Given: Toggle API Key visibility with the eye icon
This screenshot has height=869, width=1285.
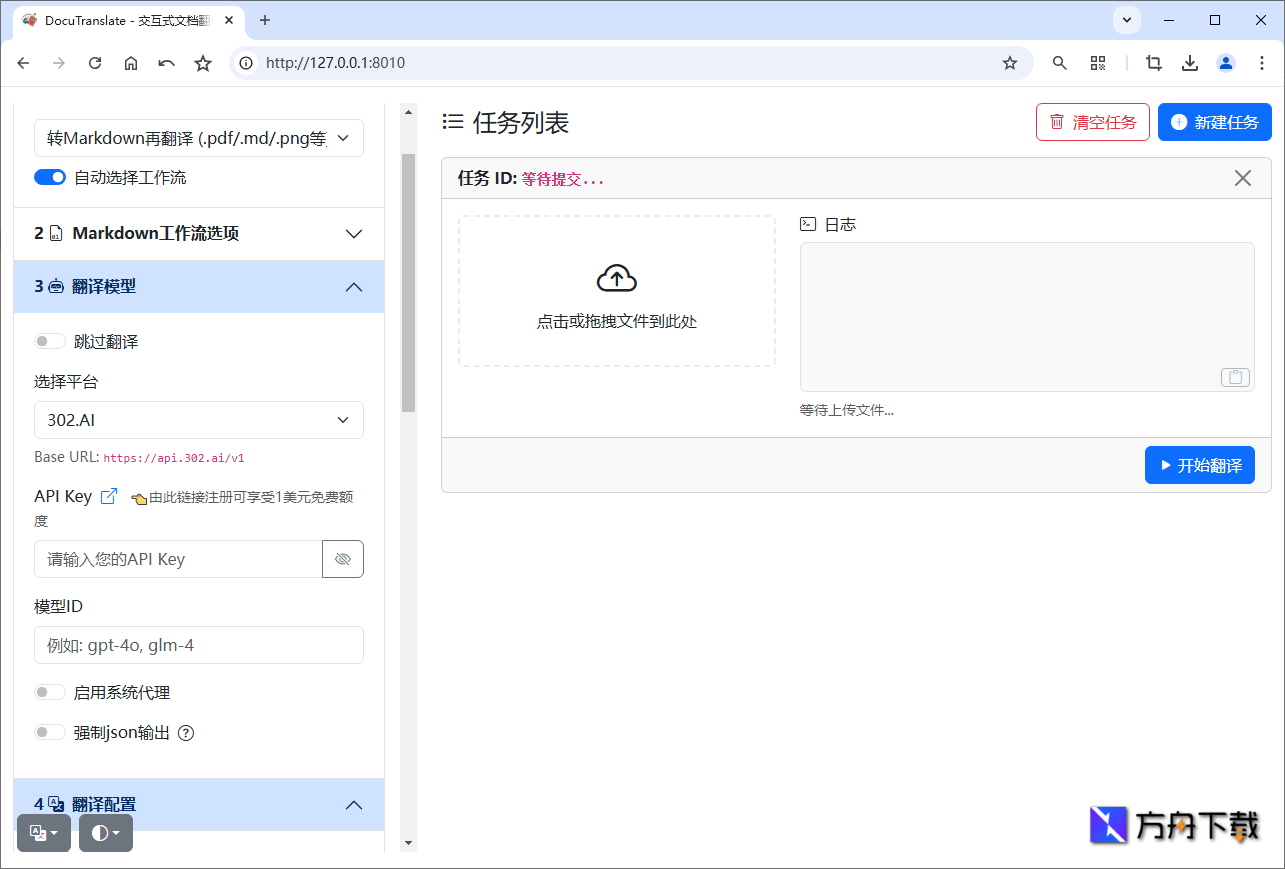Looking at the screenshot, I should 343,558.
